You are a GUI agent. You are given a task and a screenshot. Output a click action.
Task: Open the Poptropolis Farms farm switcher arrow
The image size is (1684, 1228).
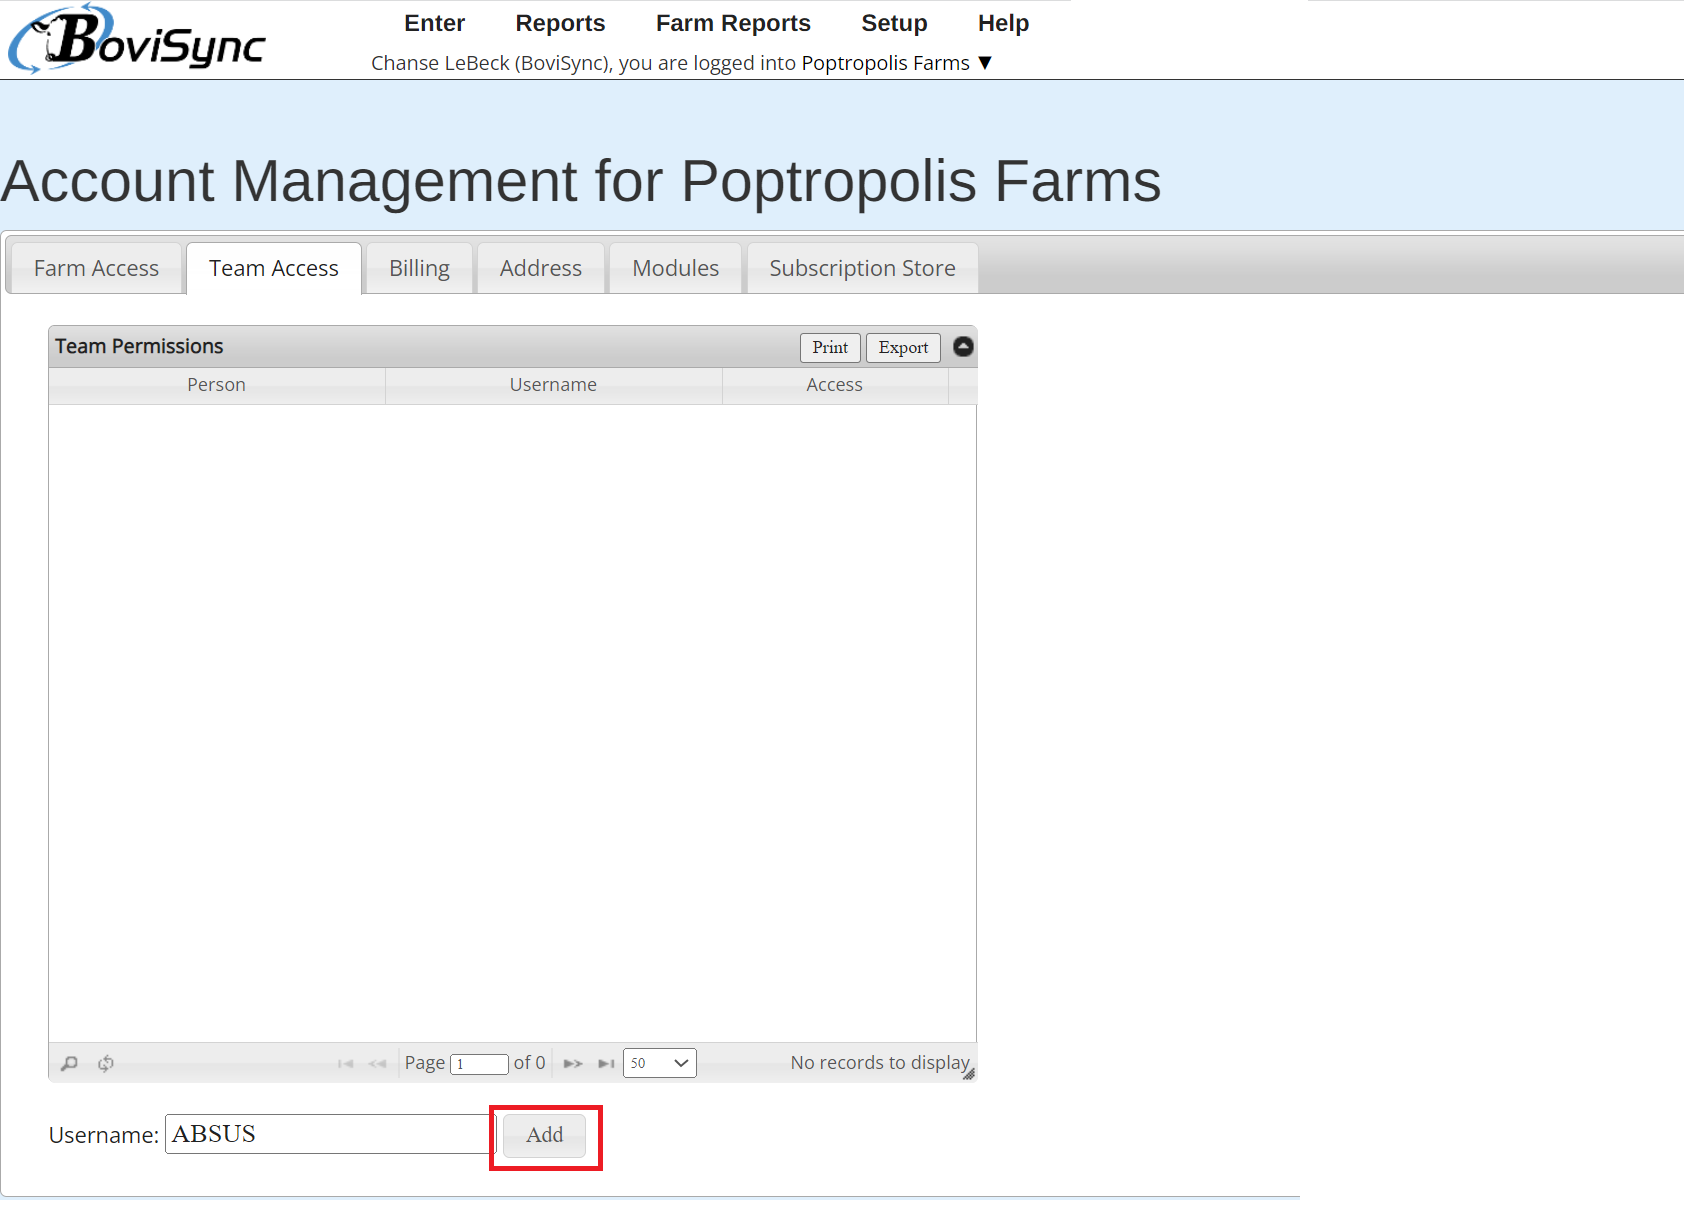pos(985,63)
